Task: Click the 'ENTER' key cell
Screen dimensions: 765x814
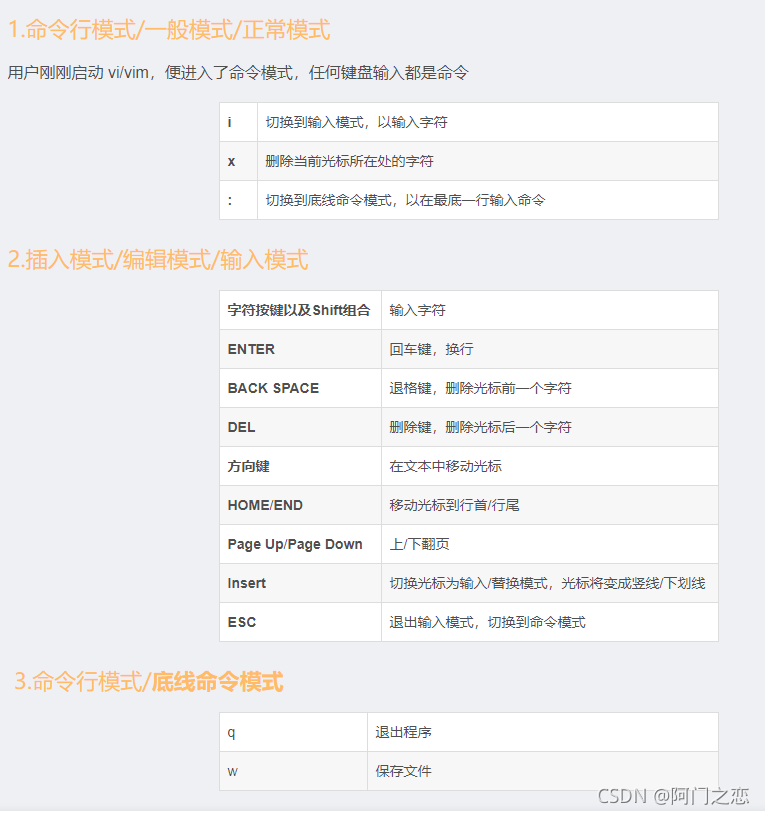Action: [300, 349]
